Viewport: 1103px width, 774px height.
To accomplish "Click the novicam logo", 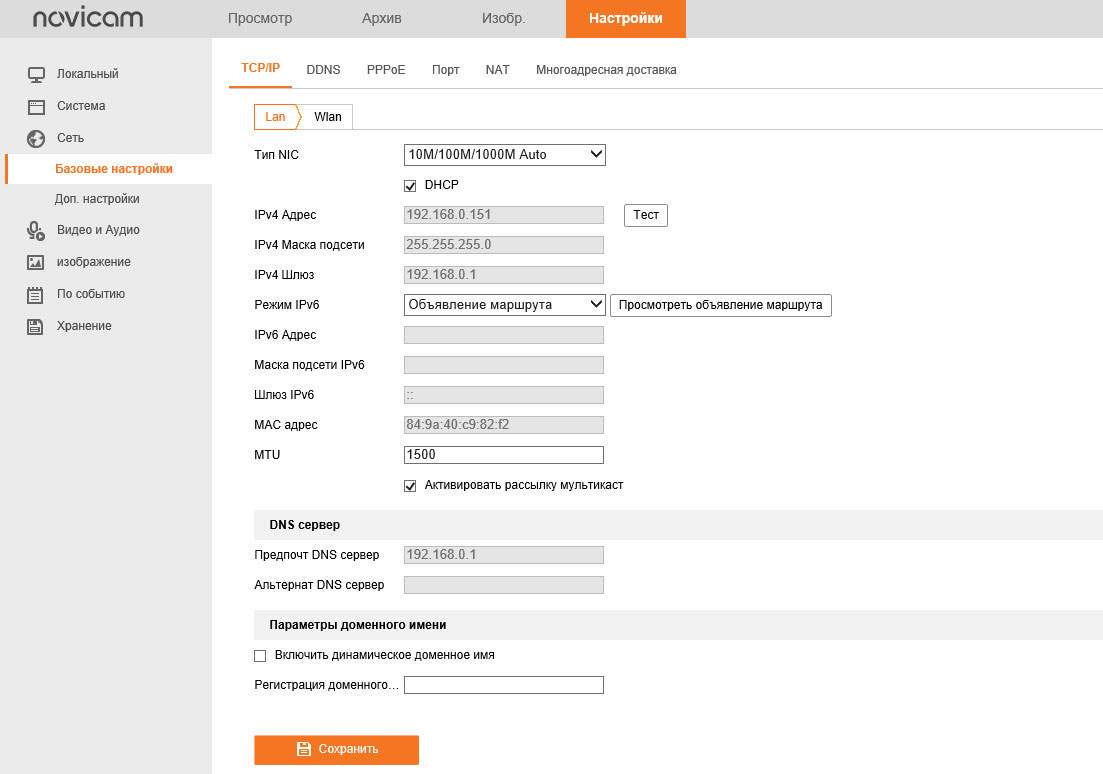I will coord(87,19).
